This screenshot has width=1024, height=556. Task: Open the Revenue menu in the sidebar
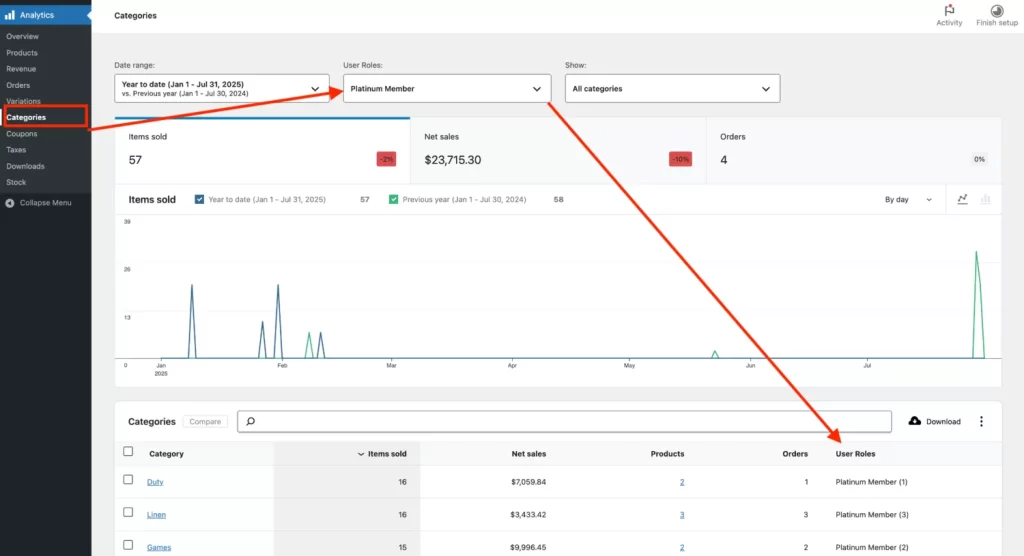21,69
